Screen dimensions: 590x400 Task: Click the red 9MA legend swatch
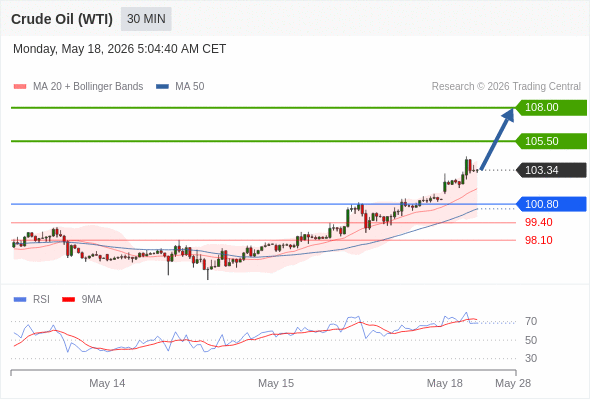click(x=68, y=300)
